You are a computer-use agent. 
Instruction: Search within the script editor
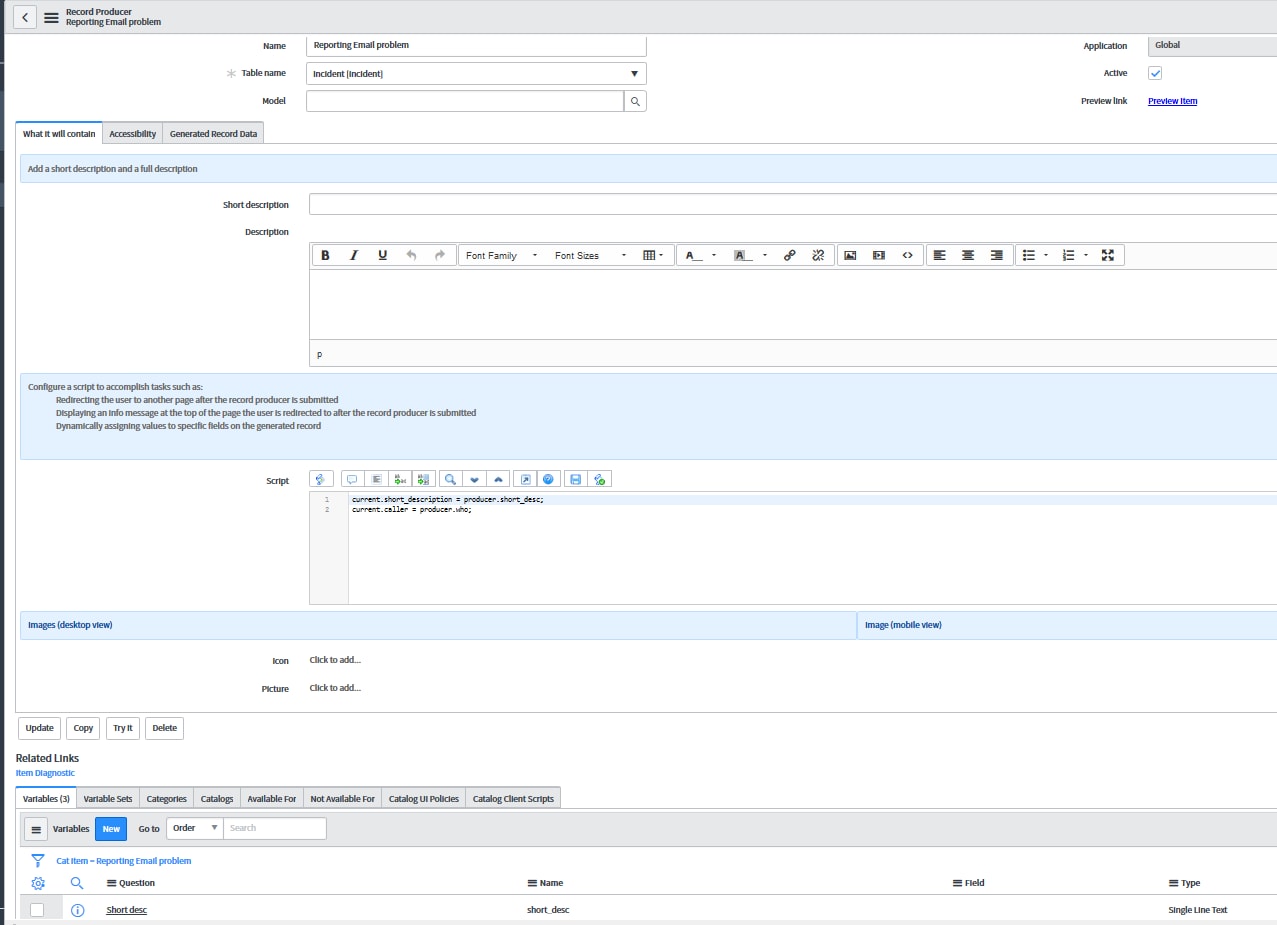[451, 479]
